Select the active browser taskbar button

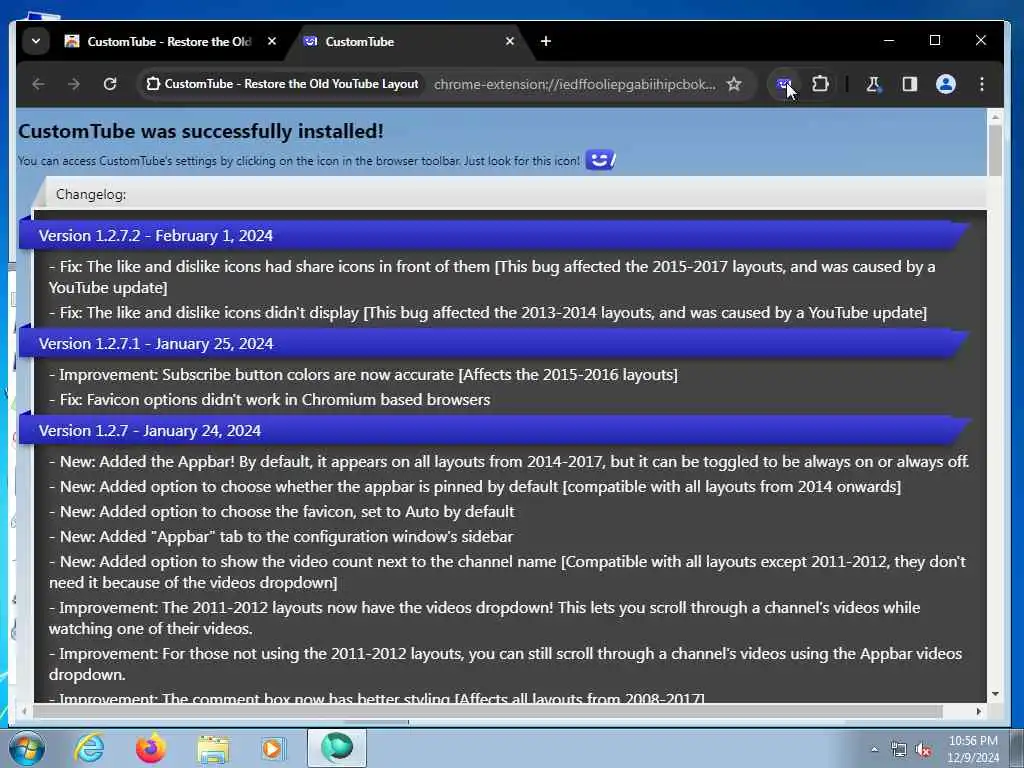pos(337,748)
